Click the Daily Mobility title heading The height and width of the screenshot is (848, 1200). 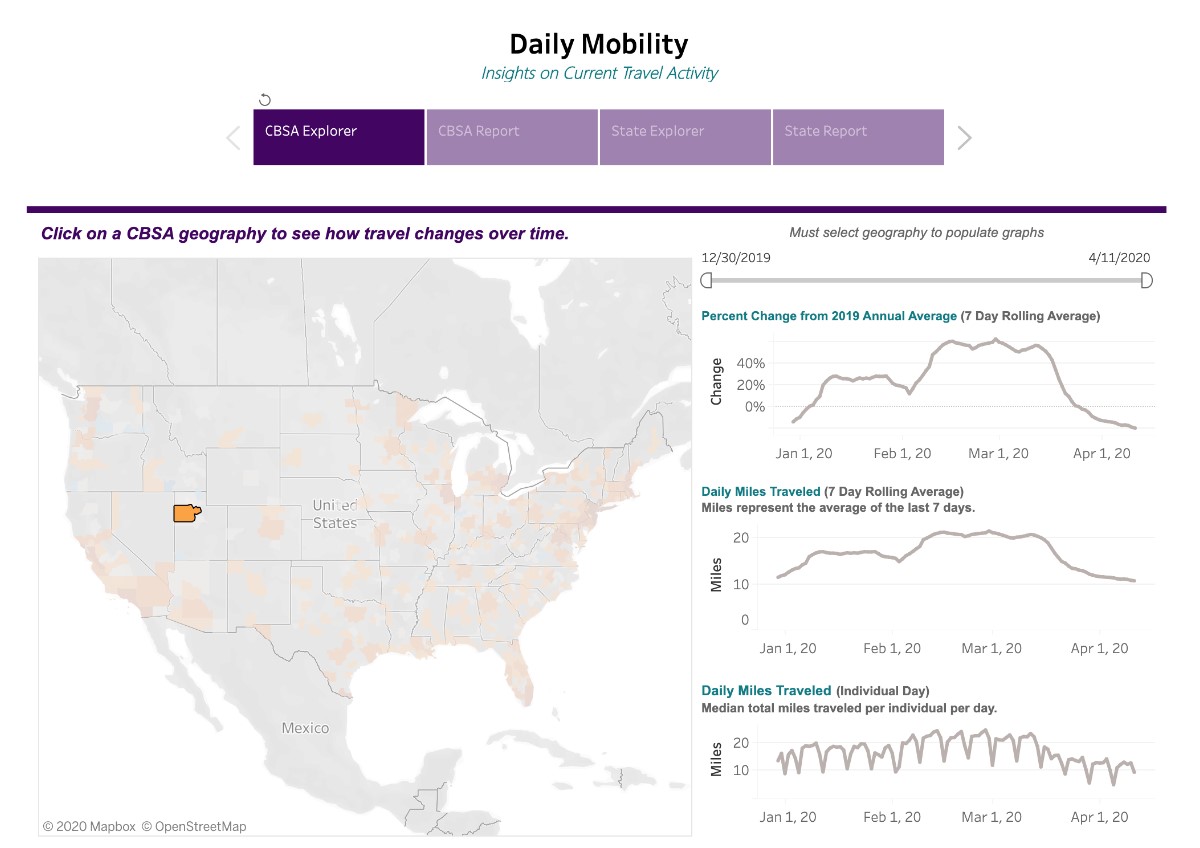point(599,44)
